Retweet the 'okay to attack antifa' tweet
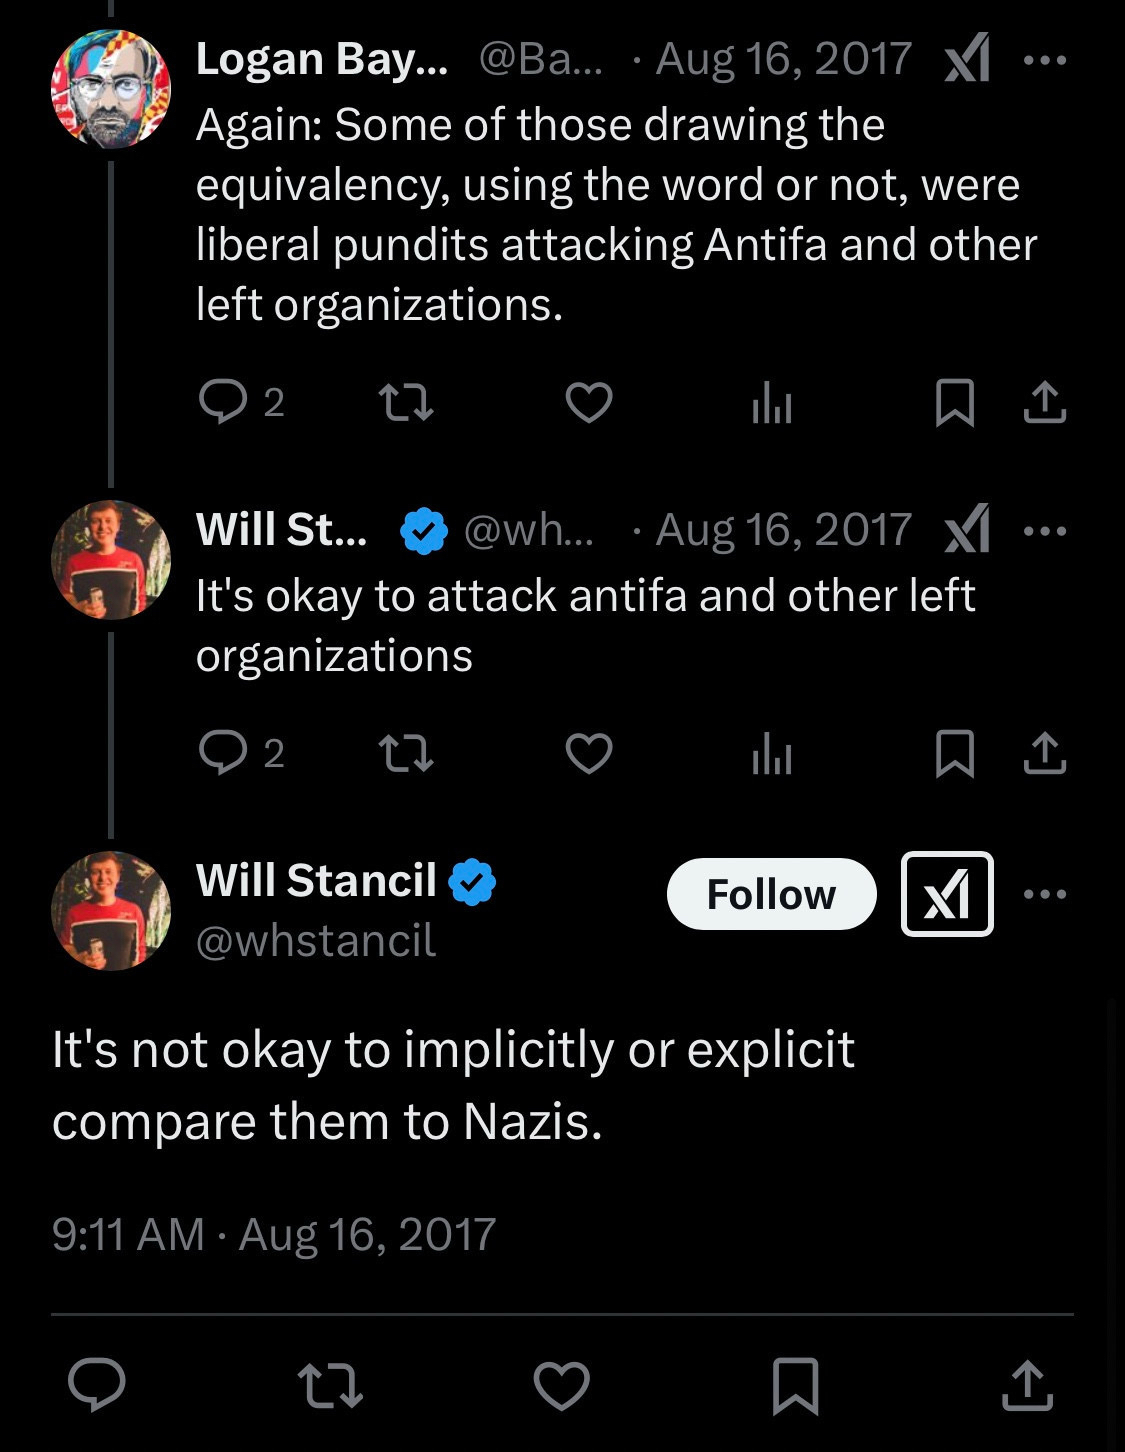 click(x=407, y=753)
